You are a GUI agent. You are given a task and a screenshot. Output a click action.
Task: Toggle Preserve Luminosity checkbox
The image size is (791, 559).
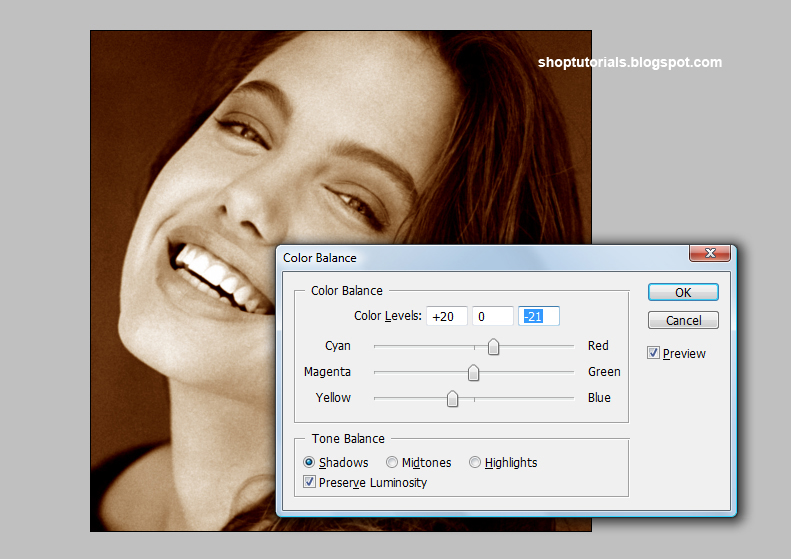click(x=309, y=482)
